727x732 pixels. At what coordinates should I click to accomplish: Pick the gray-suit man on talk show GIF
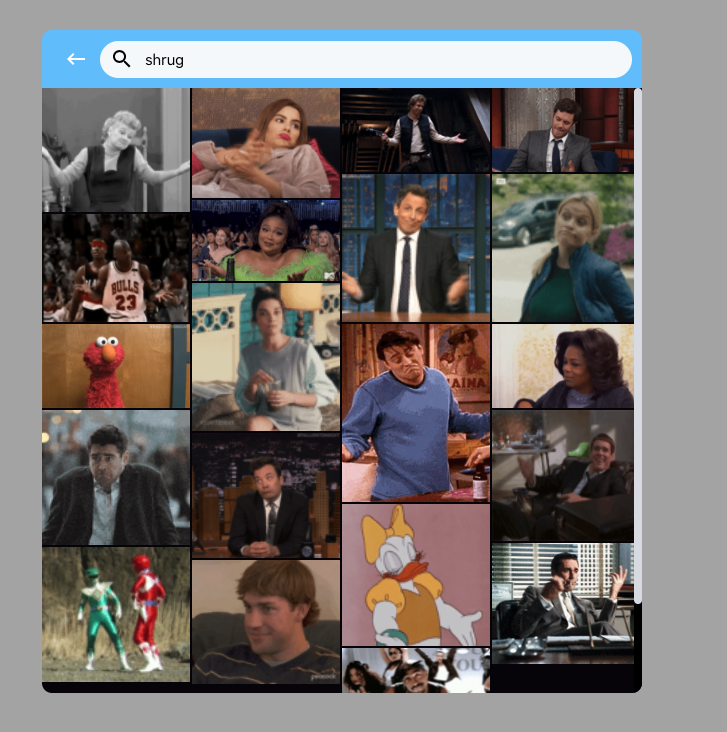point(563,130)
